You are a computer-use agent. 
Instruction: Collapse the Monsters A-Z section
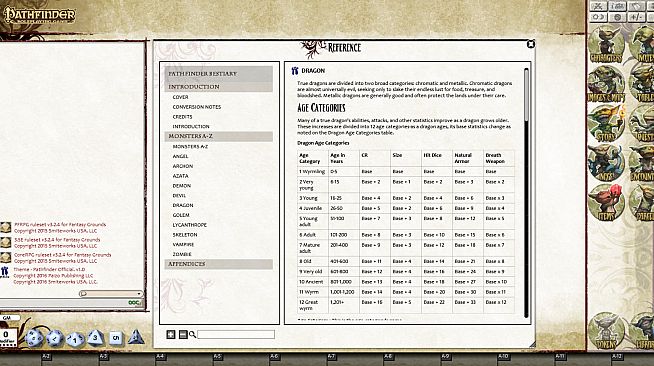click(219, 136)
